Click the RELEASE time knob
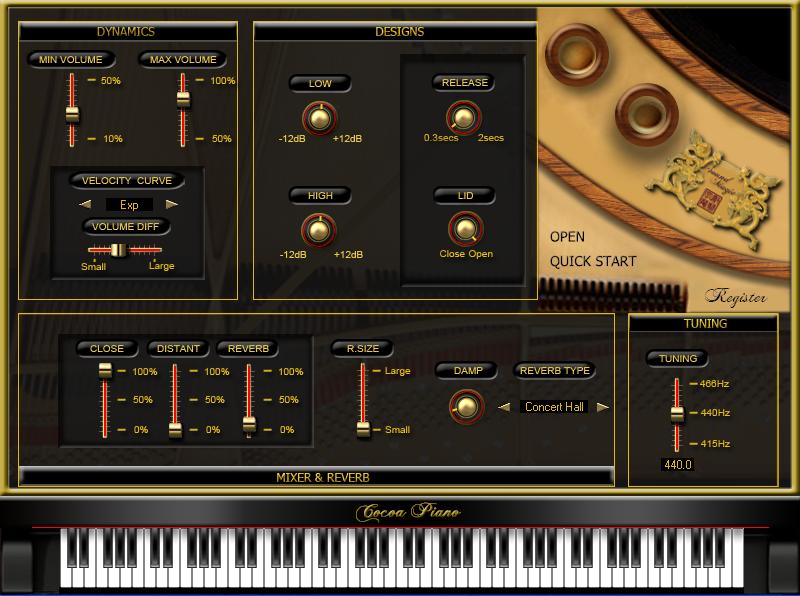 463,118
